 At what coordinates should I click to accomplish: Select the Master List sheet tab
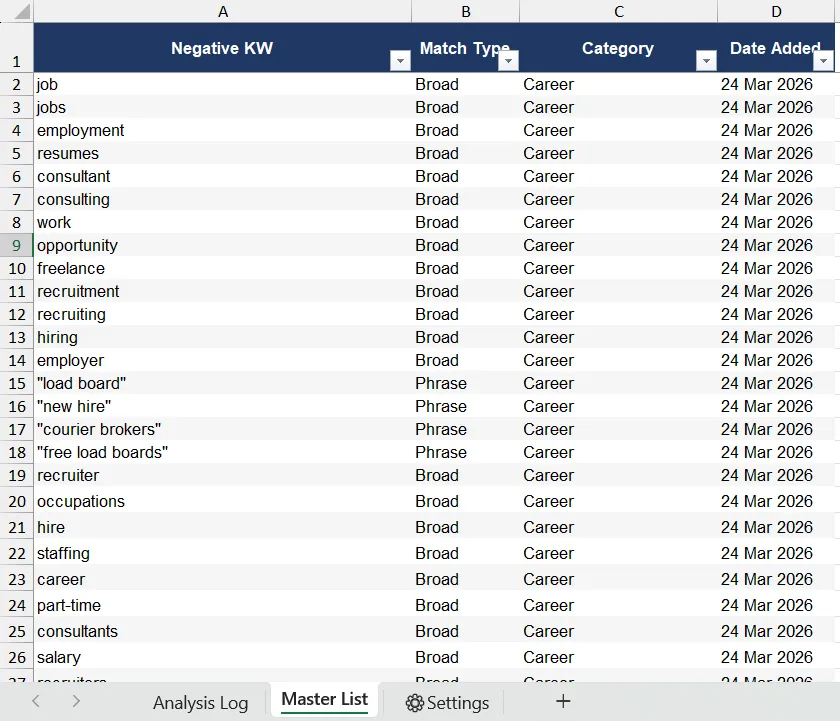point(325,699)
